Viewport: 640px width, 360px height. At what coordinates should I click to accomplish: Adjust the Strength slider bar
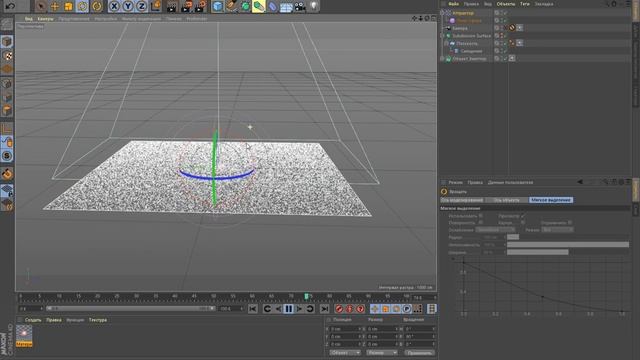(x=568, y=244)
